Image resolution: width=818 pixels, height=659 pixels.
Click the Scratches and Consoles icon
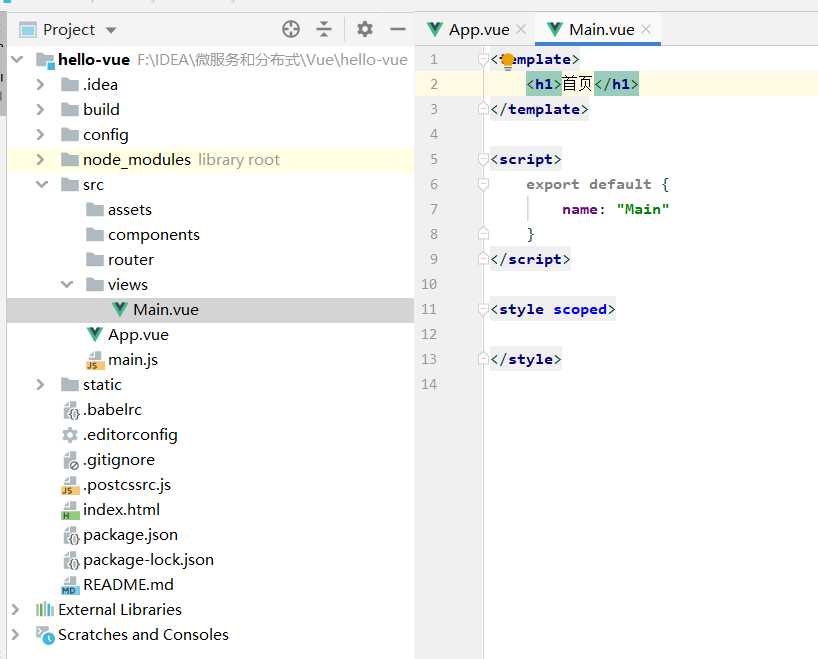(x=45, y=635)
